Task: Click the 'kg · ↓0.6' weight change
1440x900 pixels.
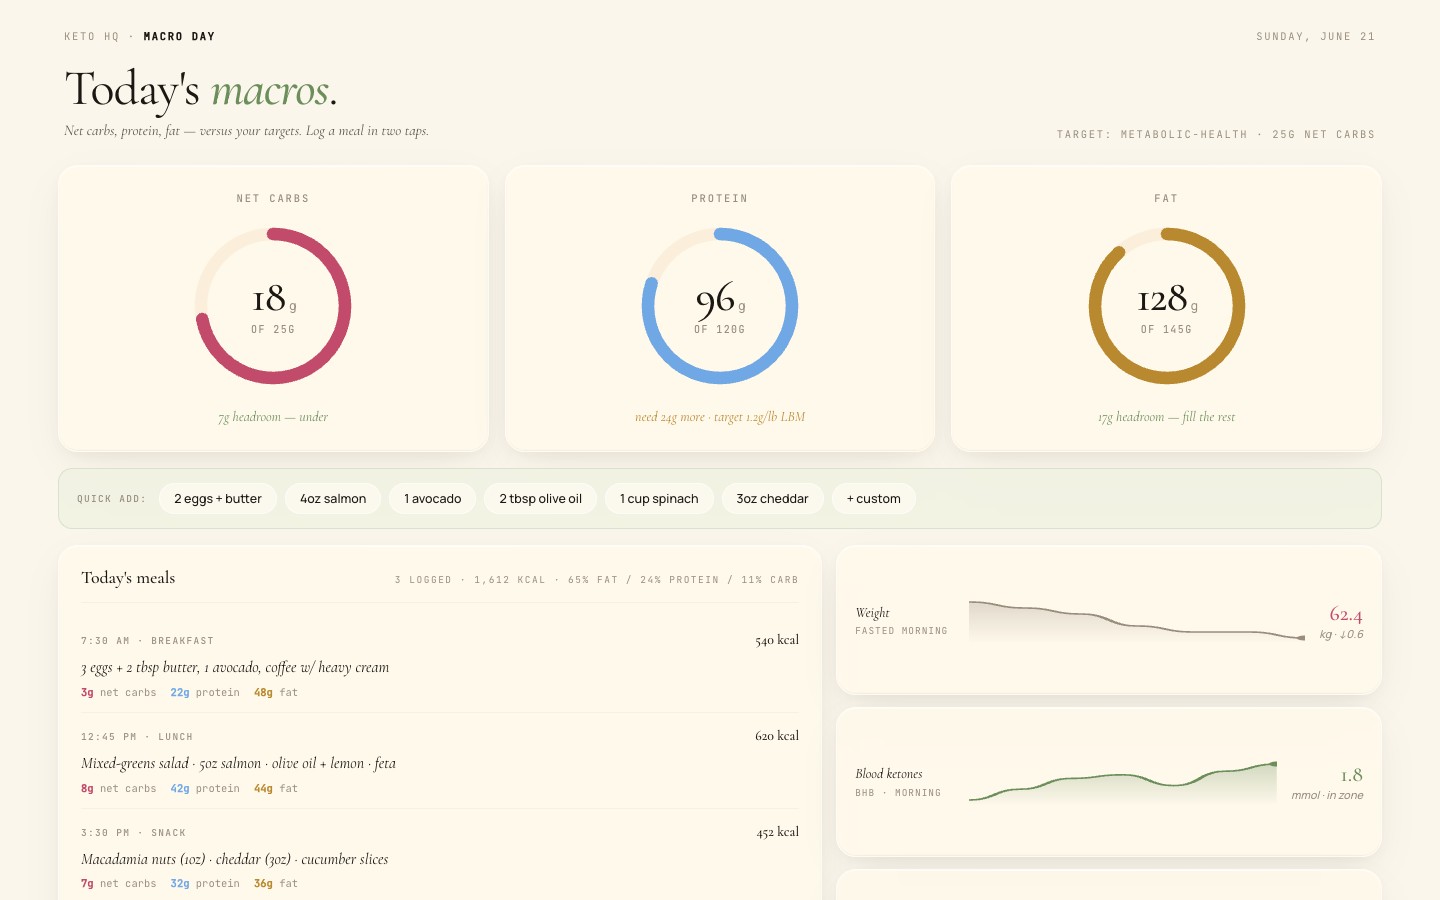Action: point(1341,635)
